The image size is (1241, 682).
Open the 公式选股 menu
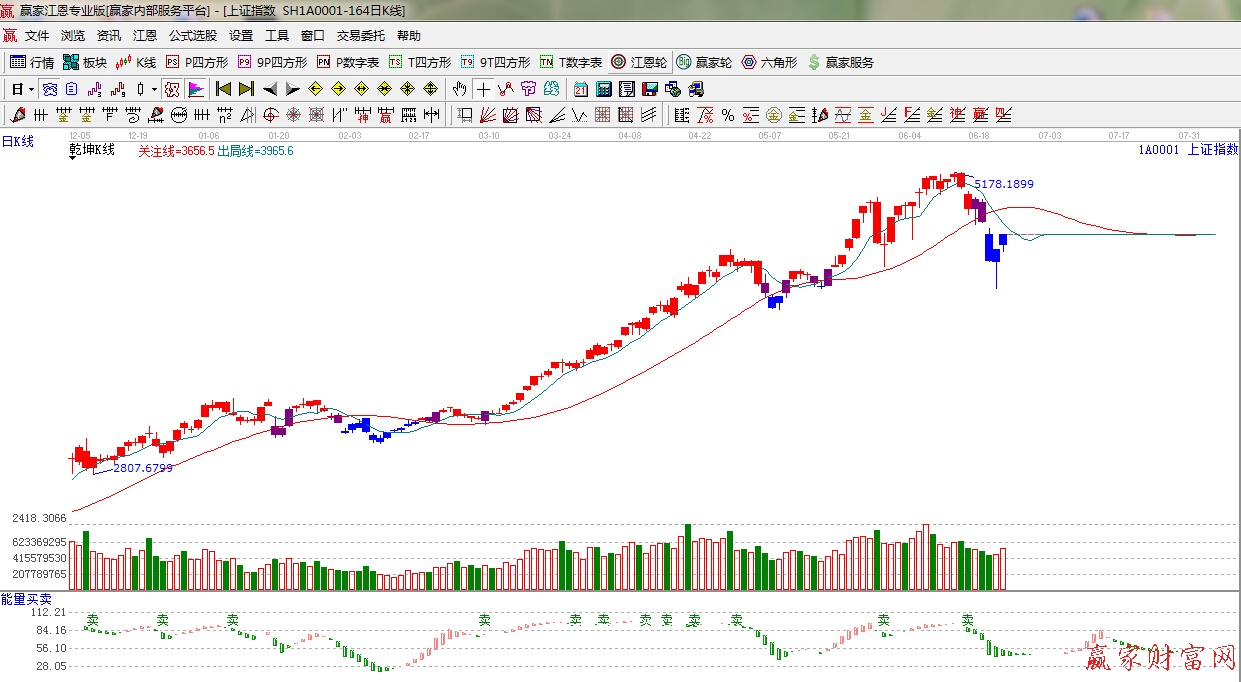[x=192, y=36]
